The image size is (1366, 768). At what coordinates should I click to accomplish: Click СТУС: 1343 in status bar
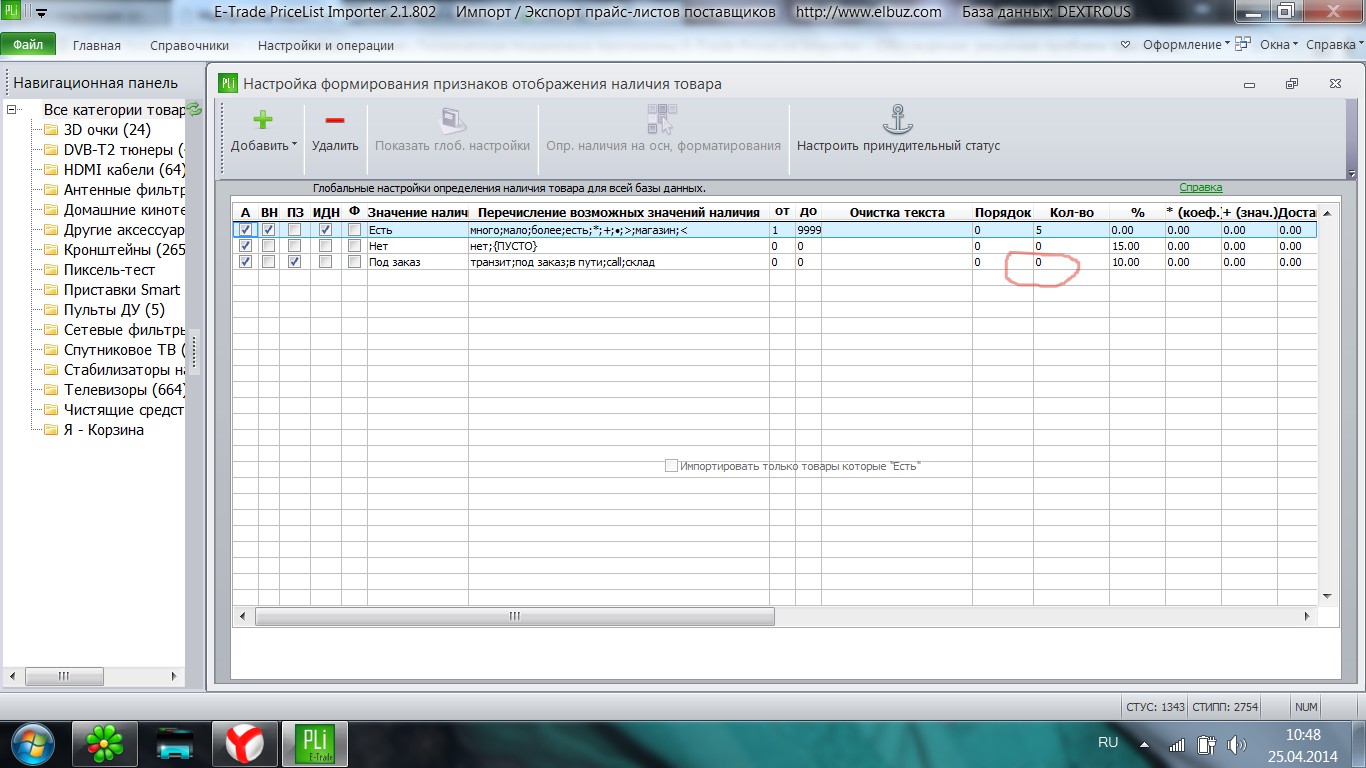(x=1155, y=707)
